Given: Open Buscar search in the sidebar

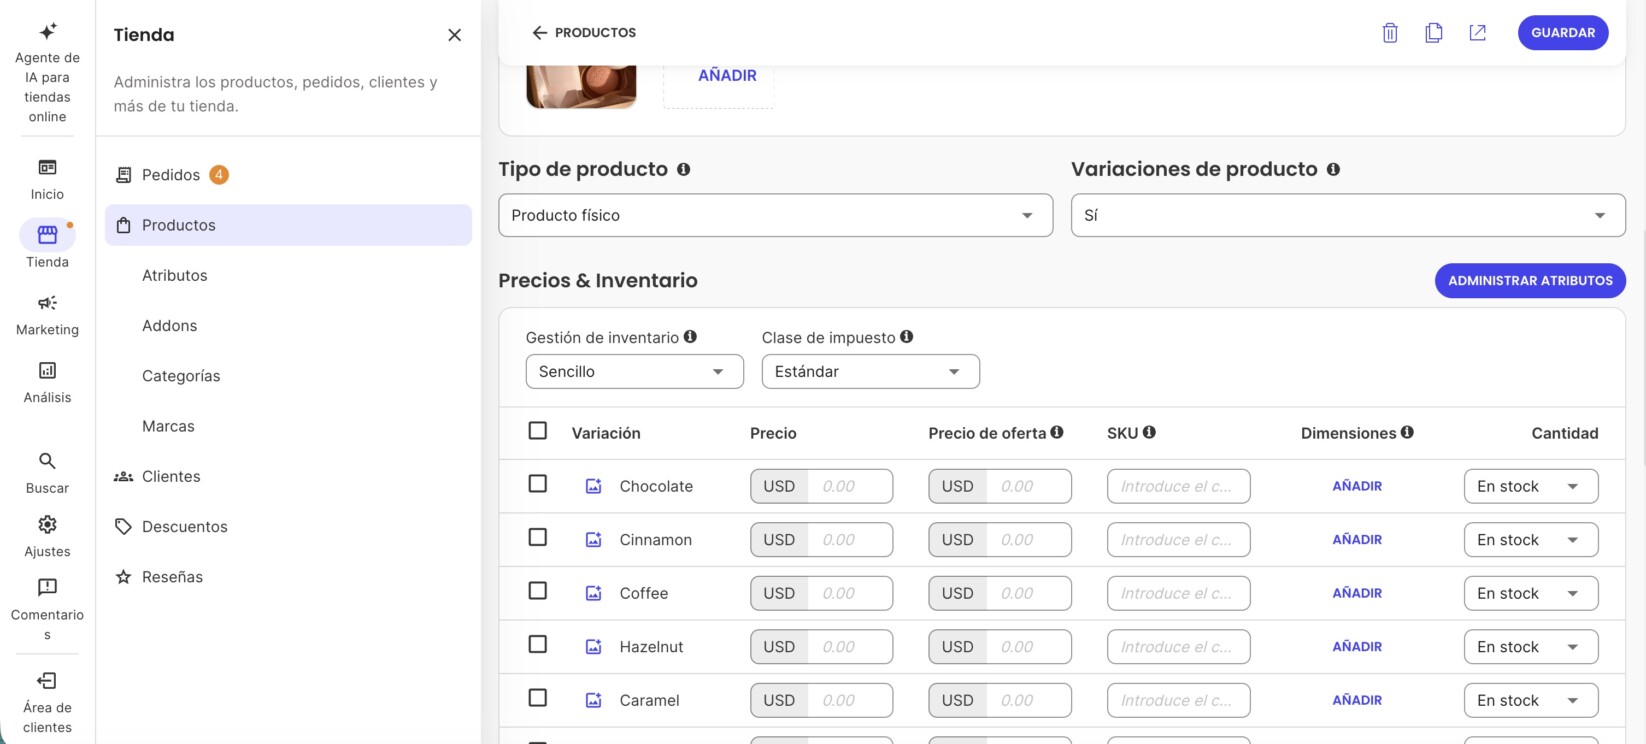Looking at the screenshot, I should (47, 473).
